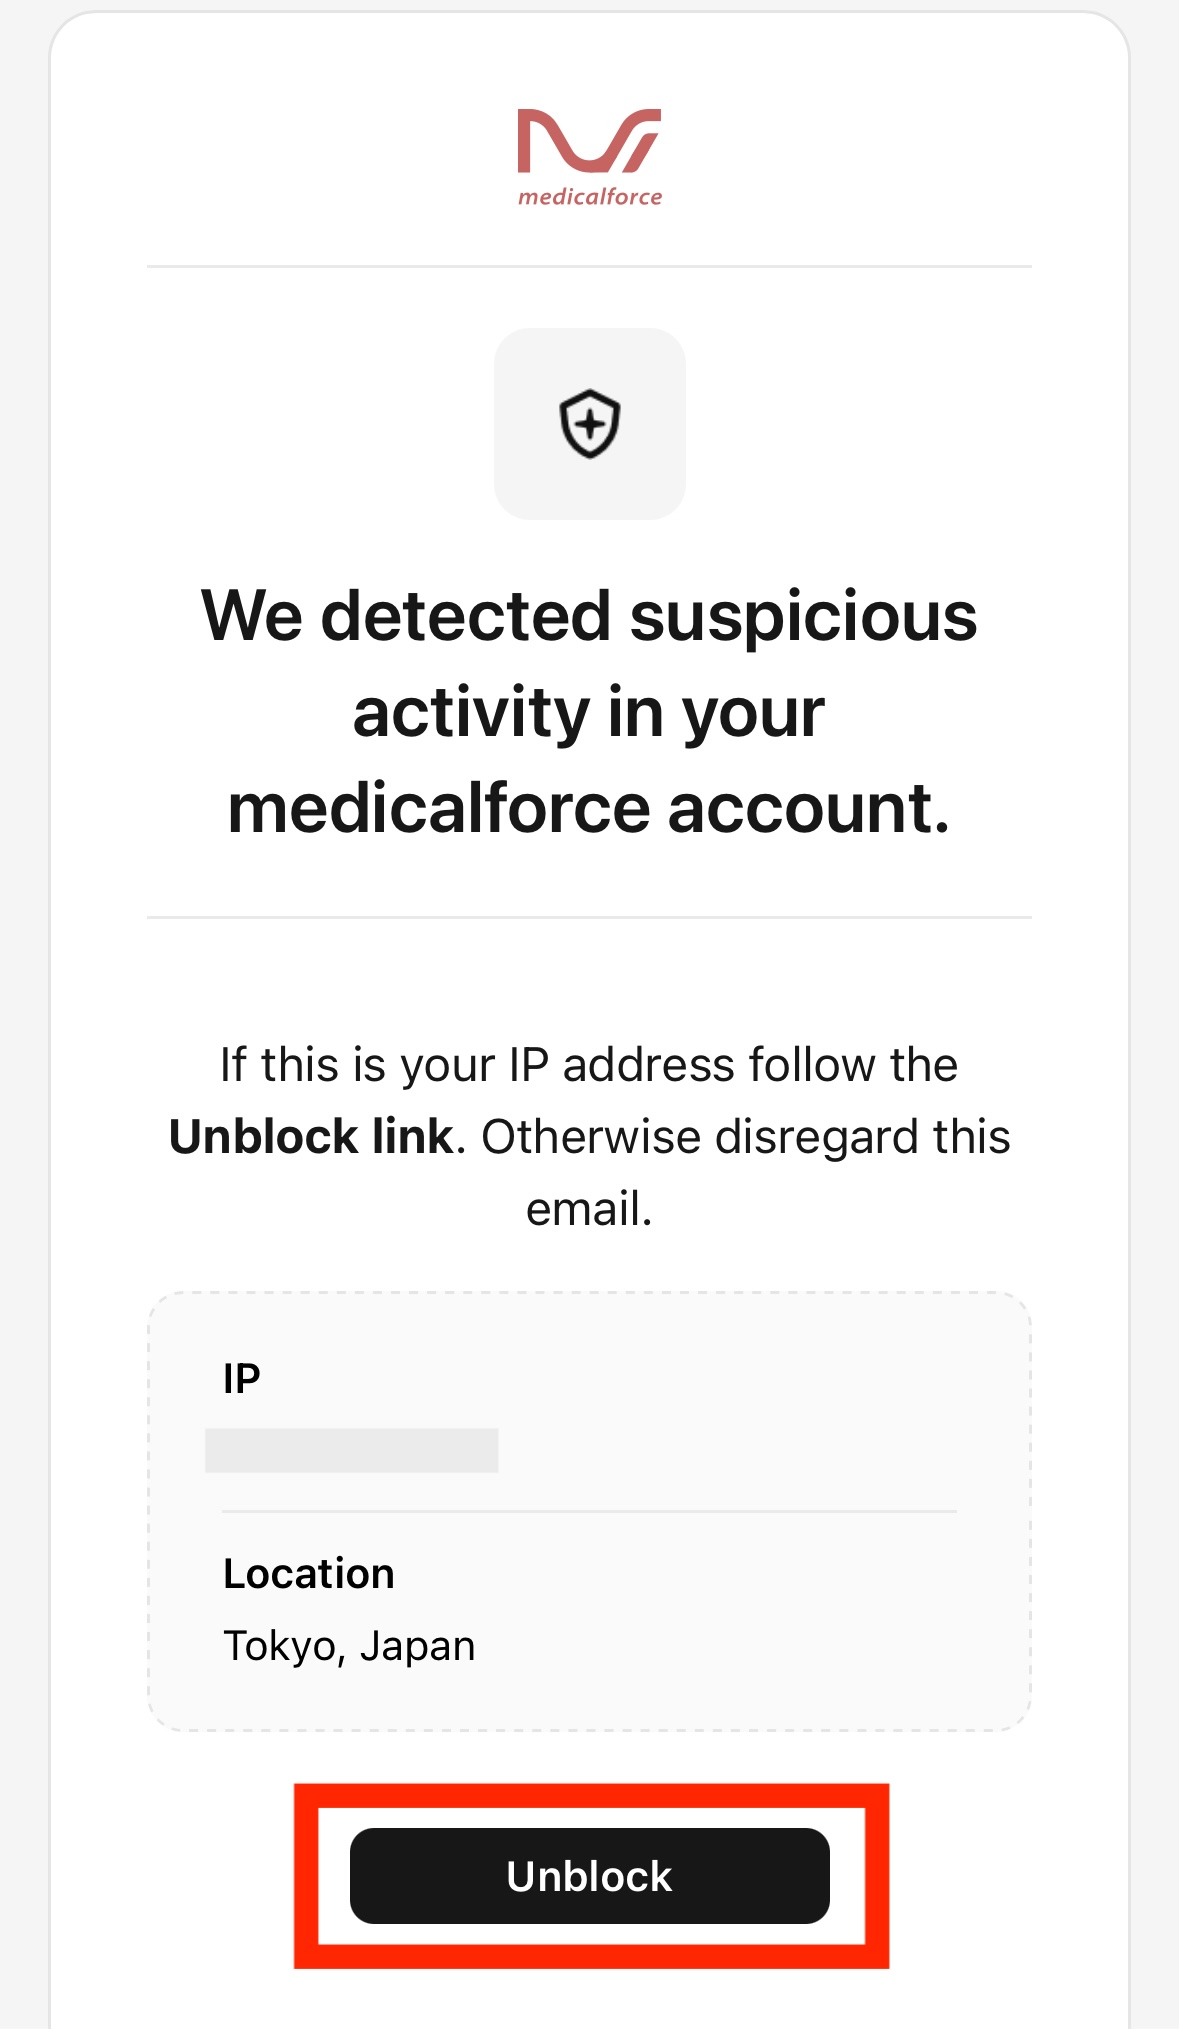Click the "We detected suspicious" heading line

[589, 616]
